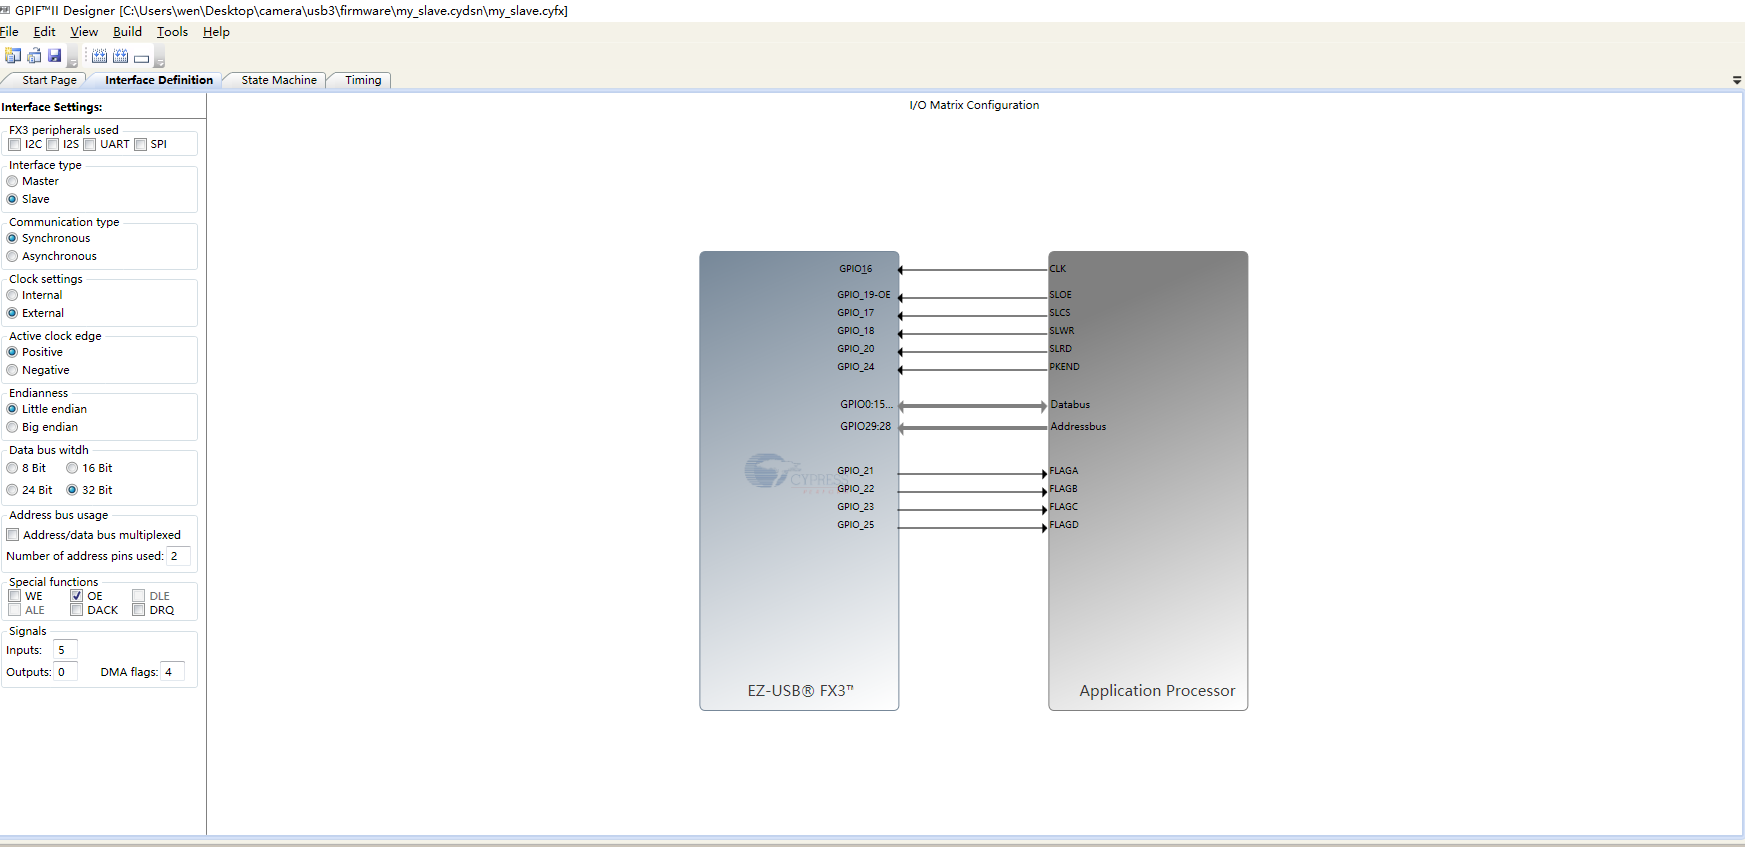Click the Inputs signals count field
This screenshot has width=1745, height=847.
(65, 651)
